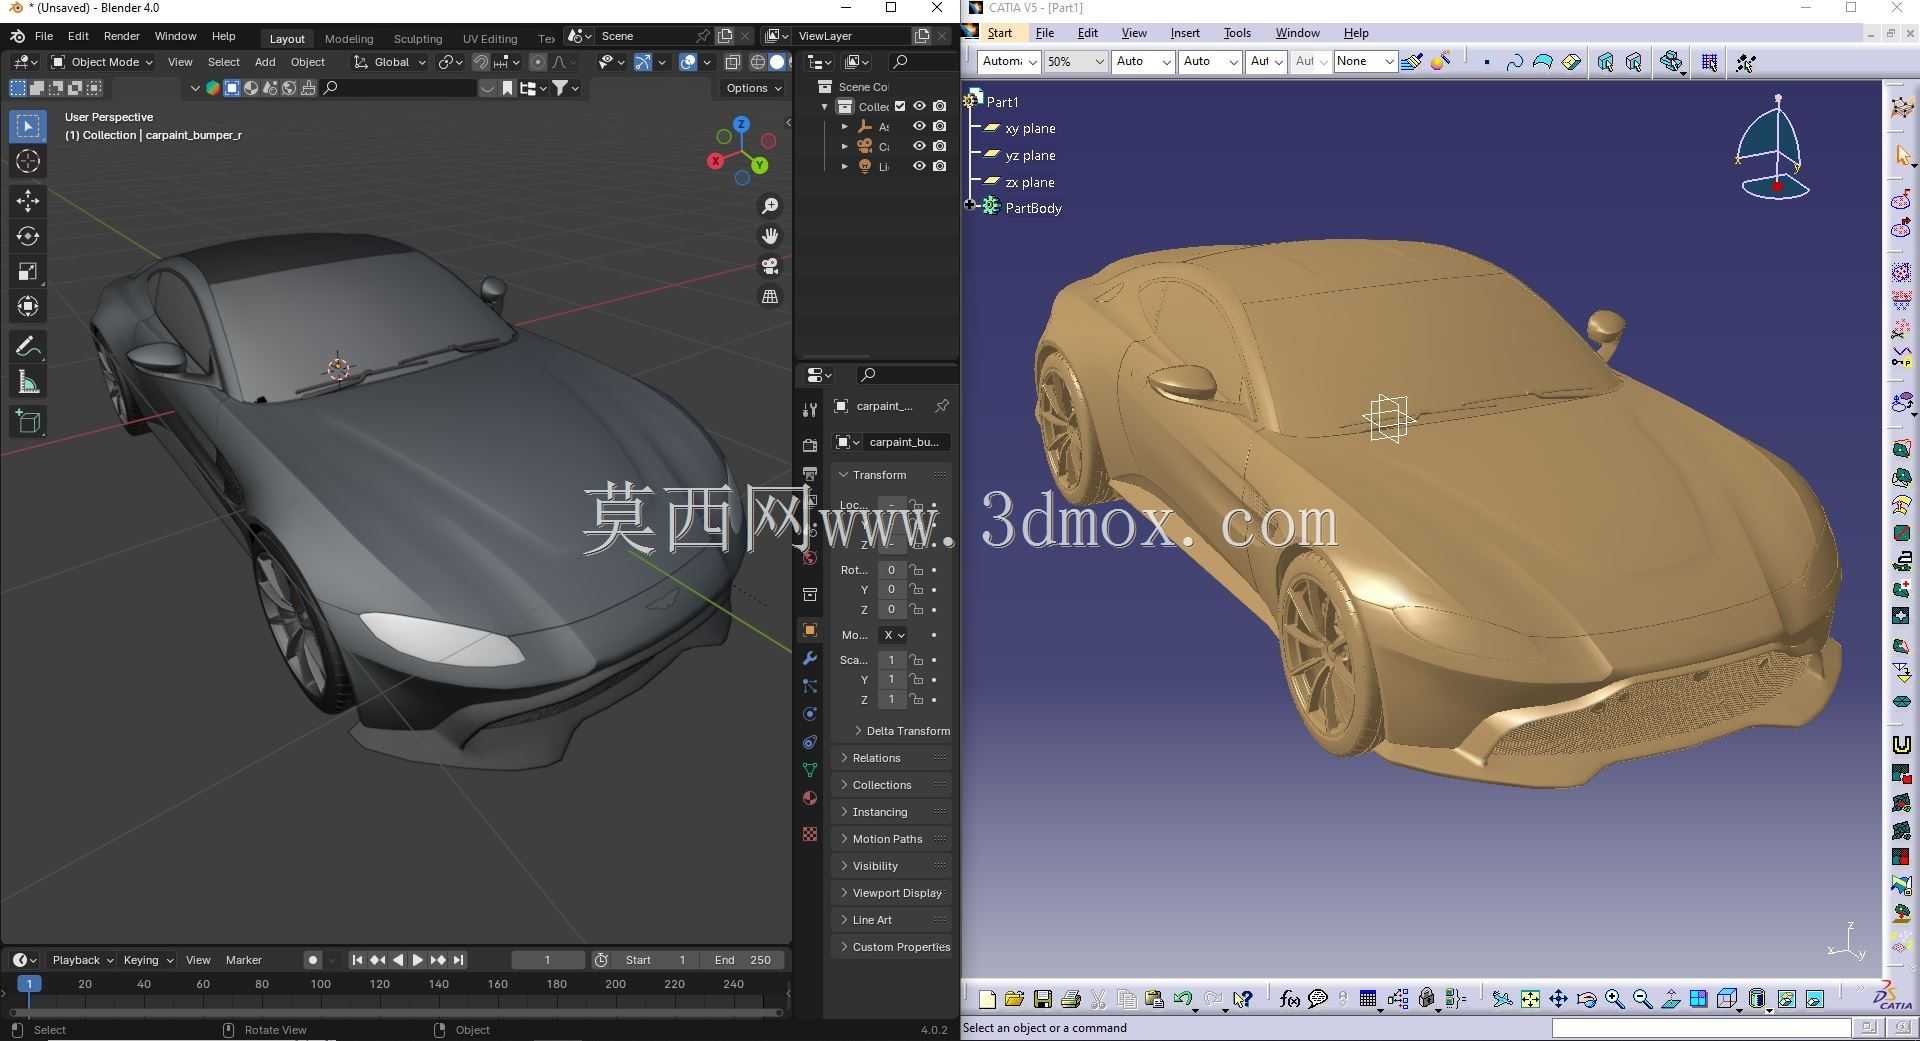Play the animation in the timeline
The height and width of the screenshot is (1041, 1920).
point(418,960)
